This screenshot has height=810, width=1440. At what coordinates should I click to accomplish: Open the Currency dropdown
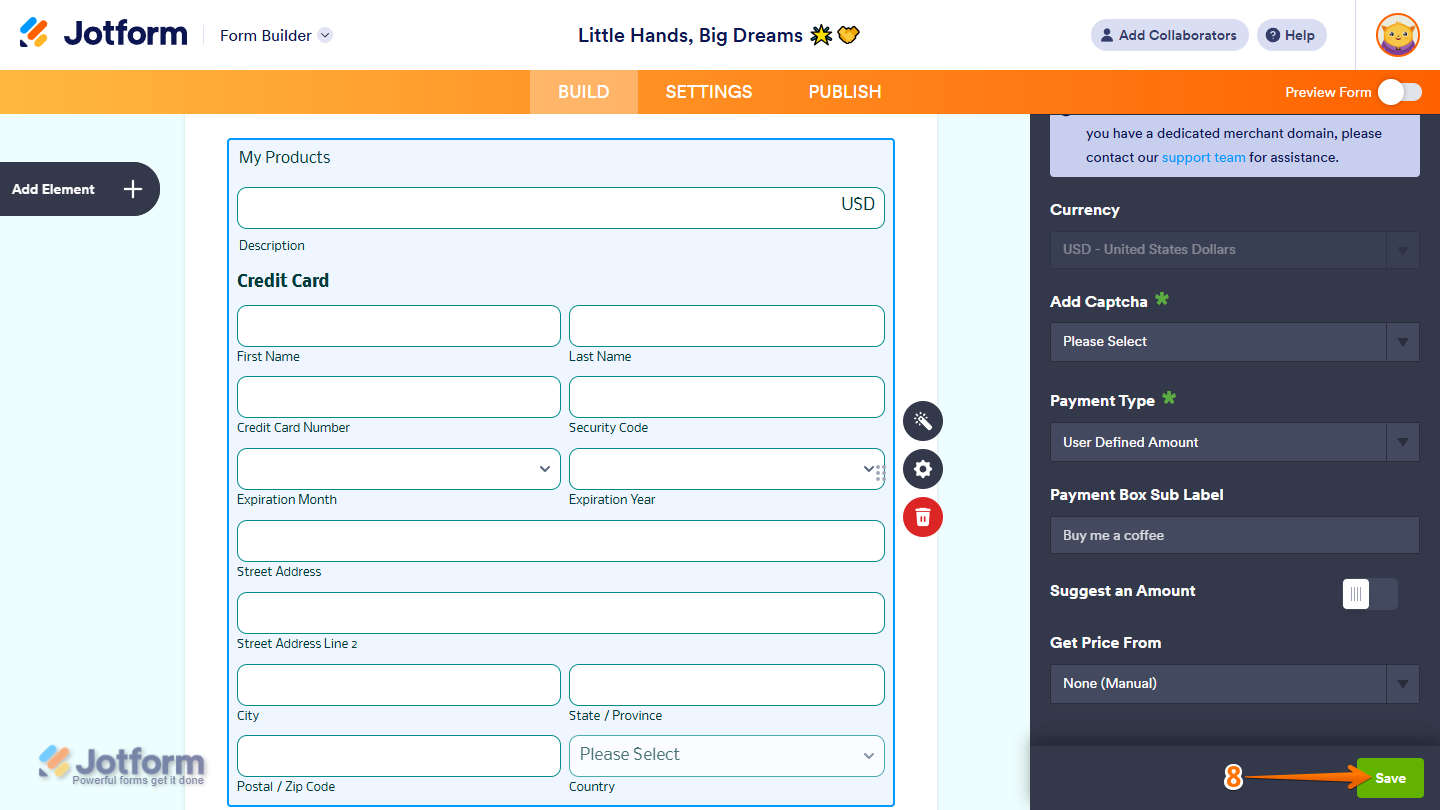(x=1235, y=249)
